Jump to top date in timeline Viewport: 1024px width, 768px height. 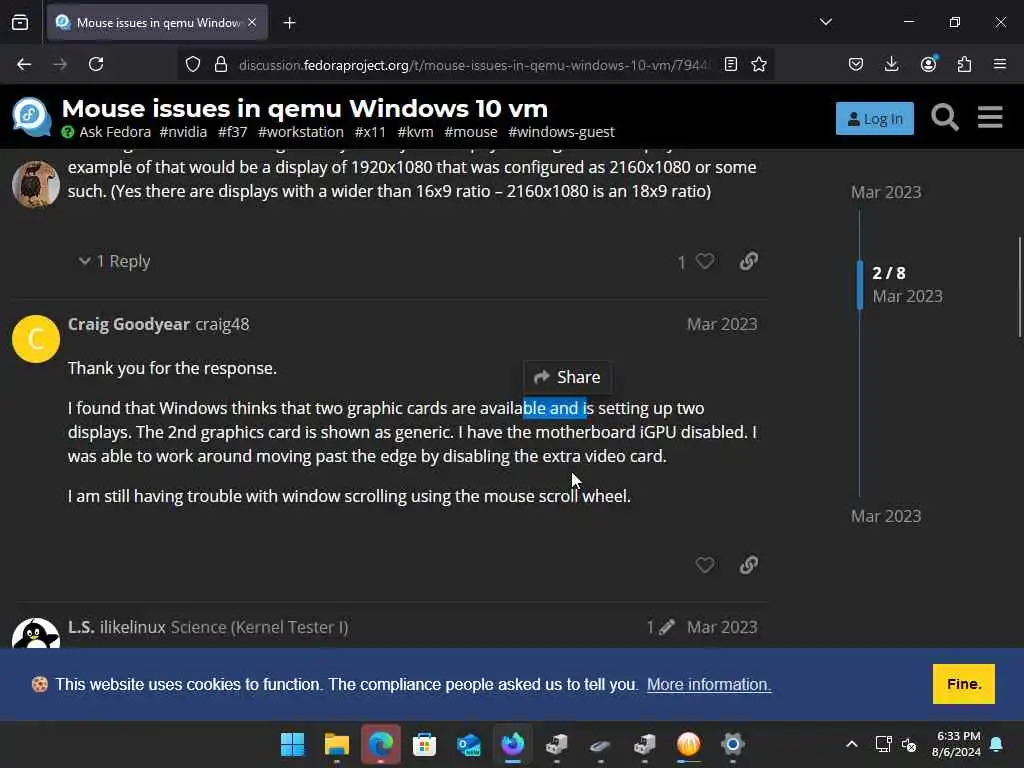pos(886,192)
